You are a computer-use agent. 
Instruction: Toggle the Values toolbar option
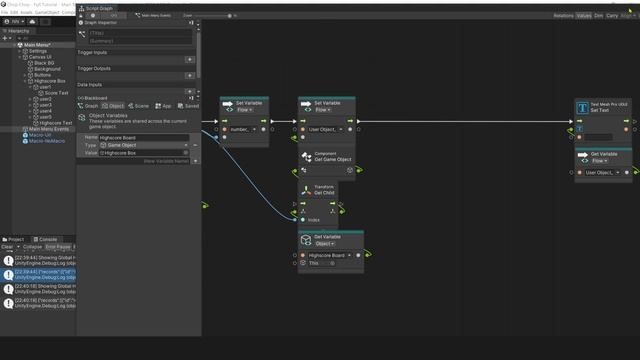584,16
